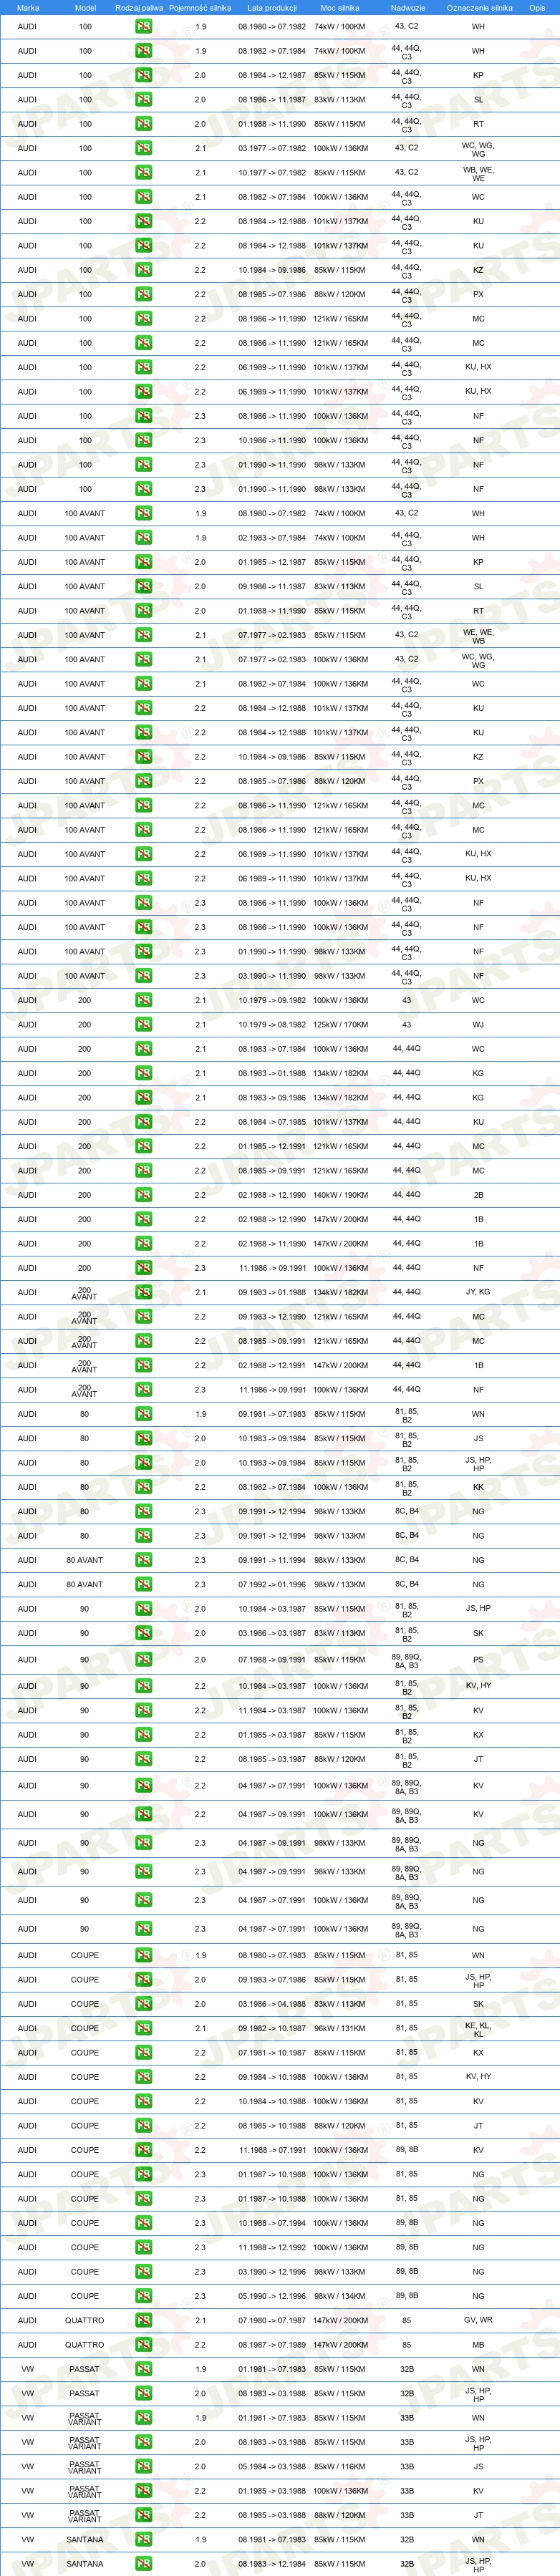The height and width of the screenshot is (2576, 560).
Task: Click the Model column header
Action: (85, 7)
